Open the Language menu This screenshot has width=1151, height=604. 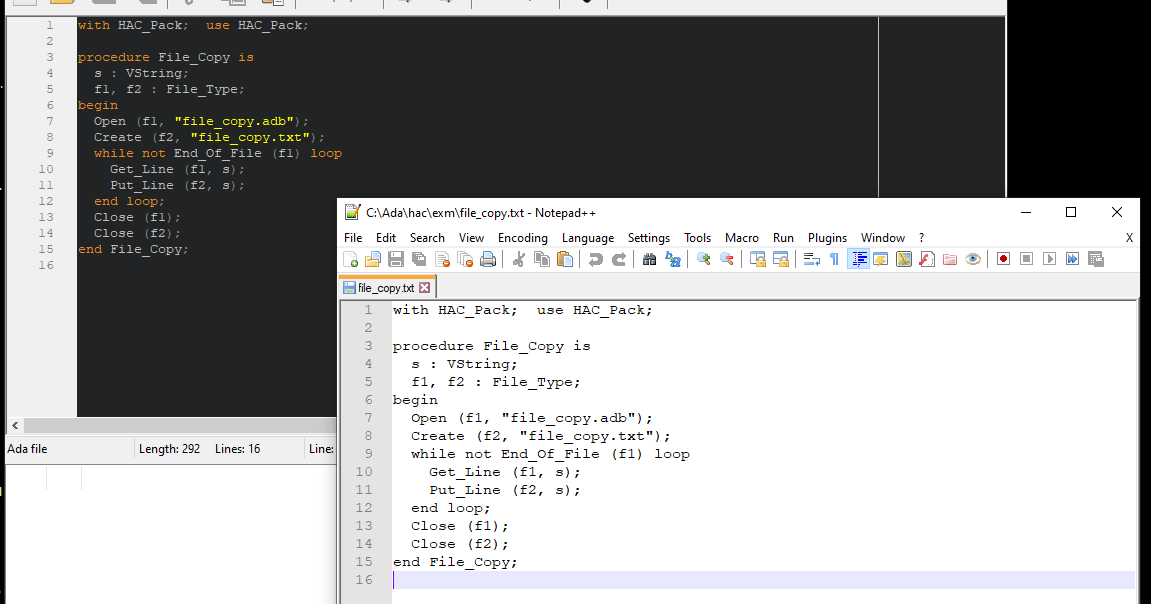click(x=588, y=237)
